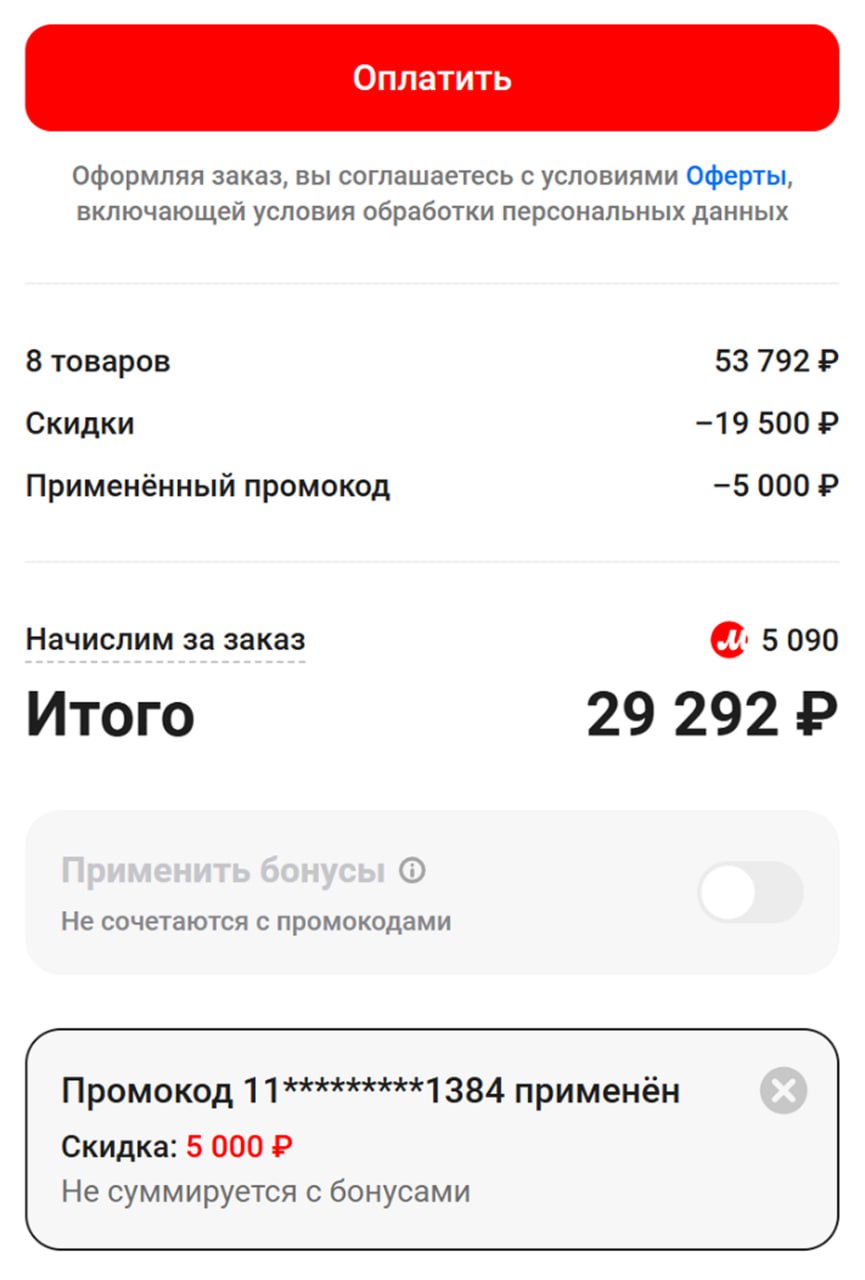Open the Оферты terms link
865x1280 pixels.
coord(736,177)
